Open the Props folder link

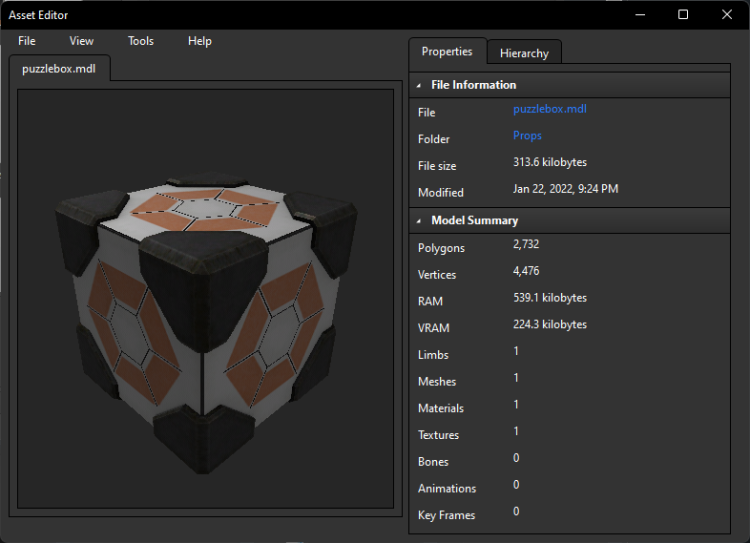click(527, 136)
